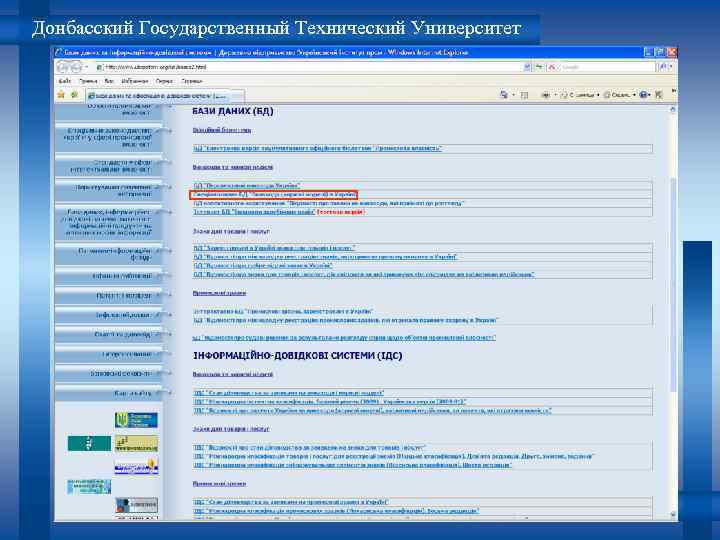This screenshot has height=540, width=720.
Task: Open the Print button dropdown arrow
Action: (x=555, y=95)
